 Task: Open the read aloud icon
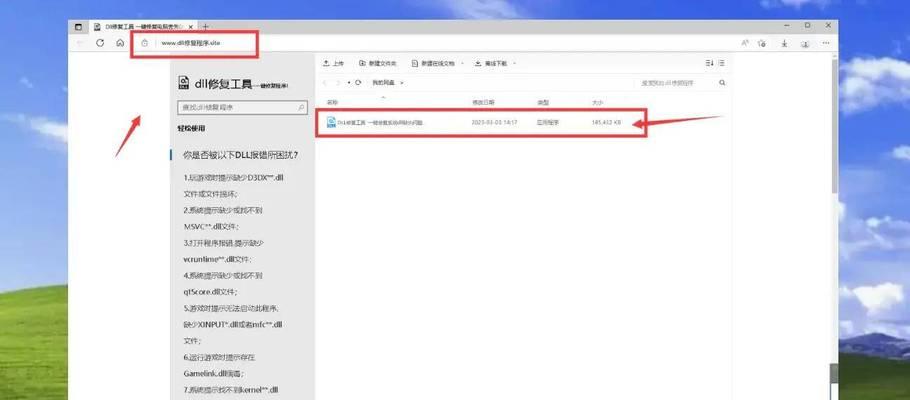coord(745,43)
